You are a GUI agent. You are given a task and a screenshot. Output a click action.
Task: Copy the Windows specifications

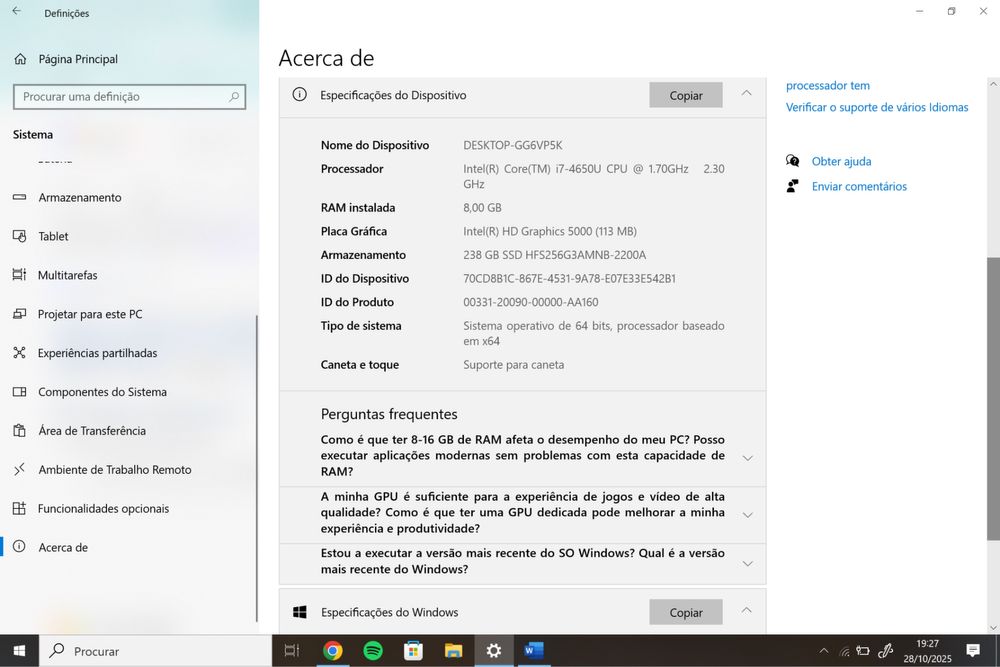[x=686, y=612]
